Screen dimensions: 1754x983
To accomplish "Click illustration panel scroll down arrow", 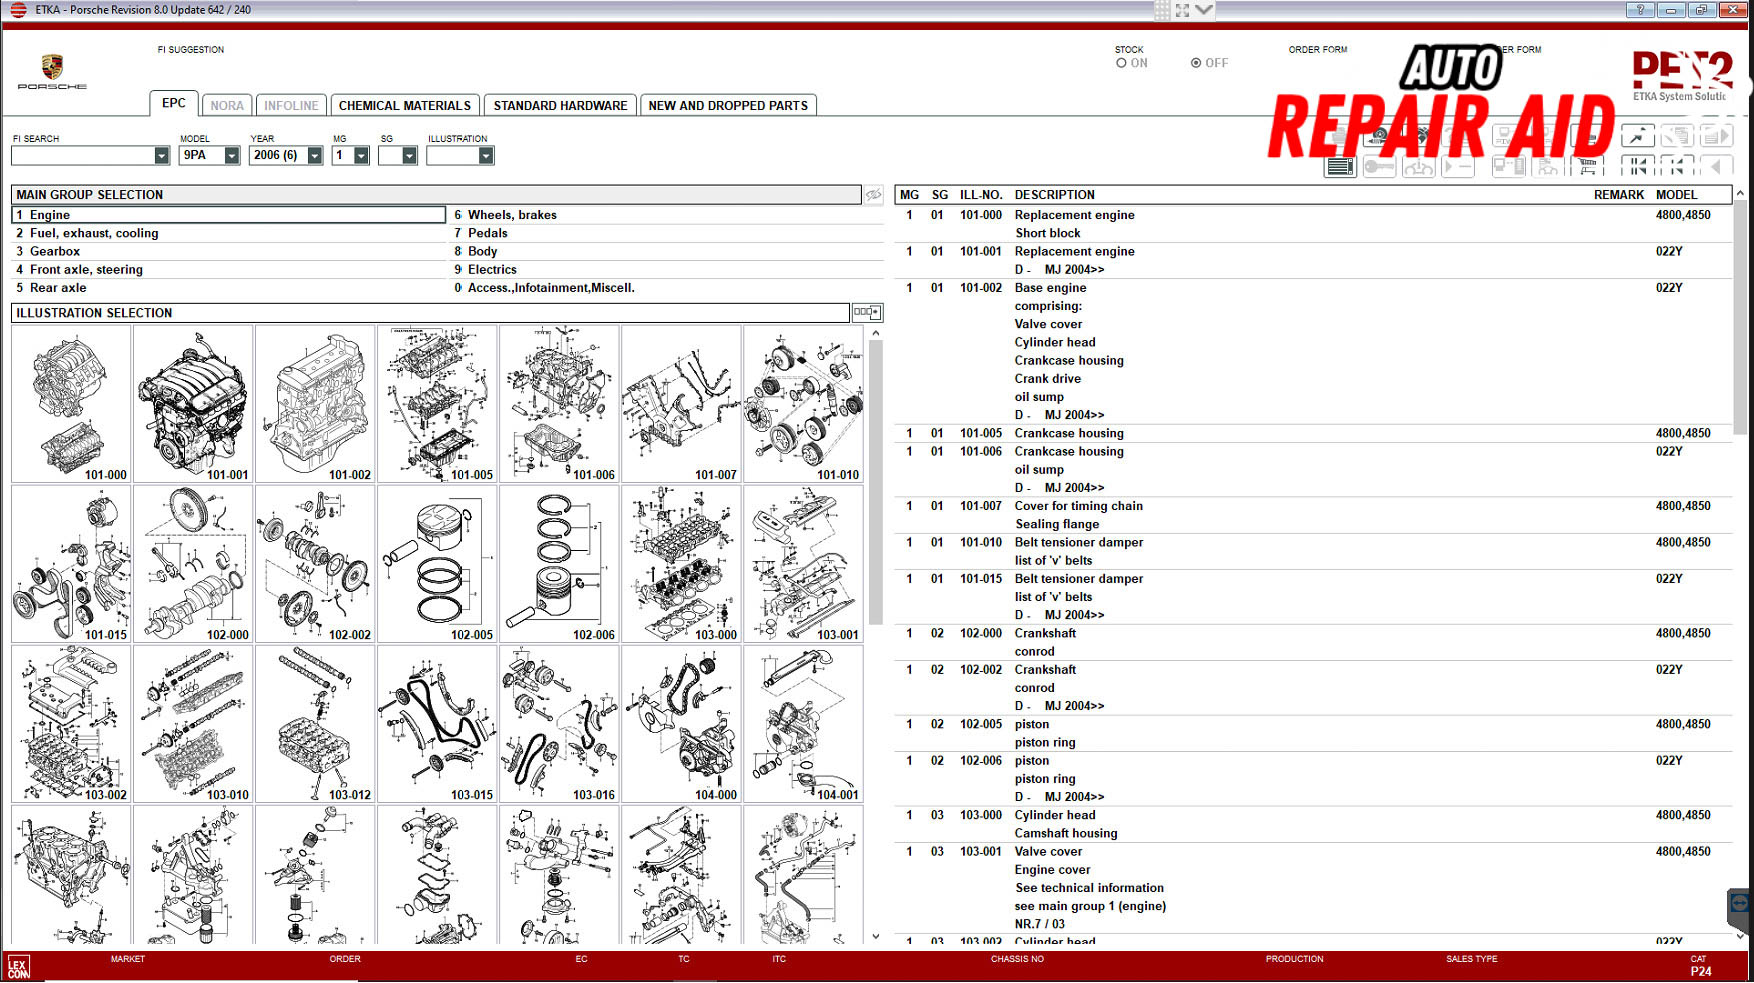I will click(x=876, y=937).
